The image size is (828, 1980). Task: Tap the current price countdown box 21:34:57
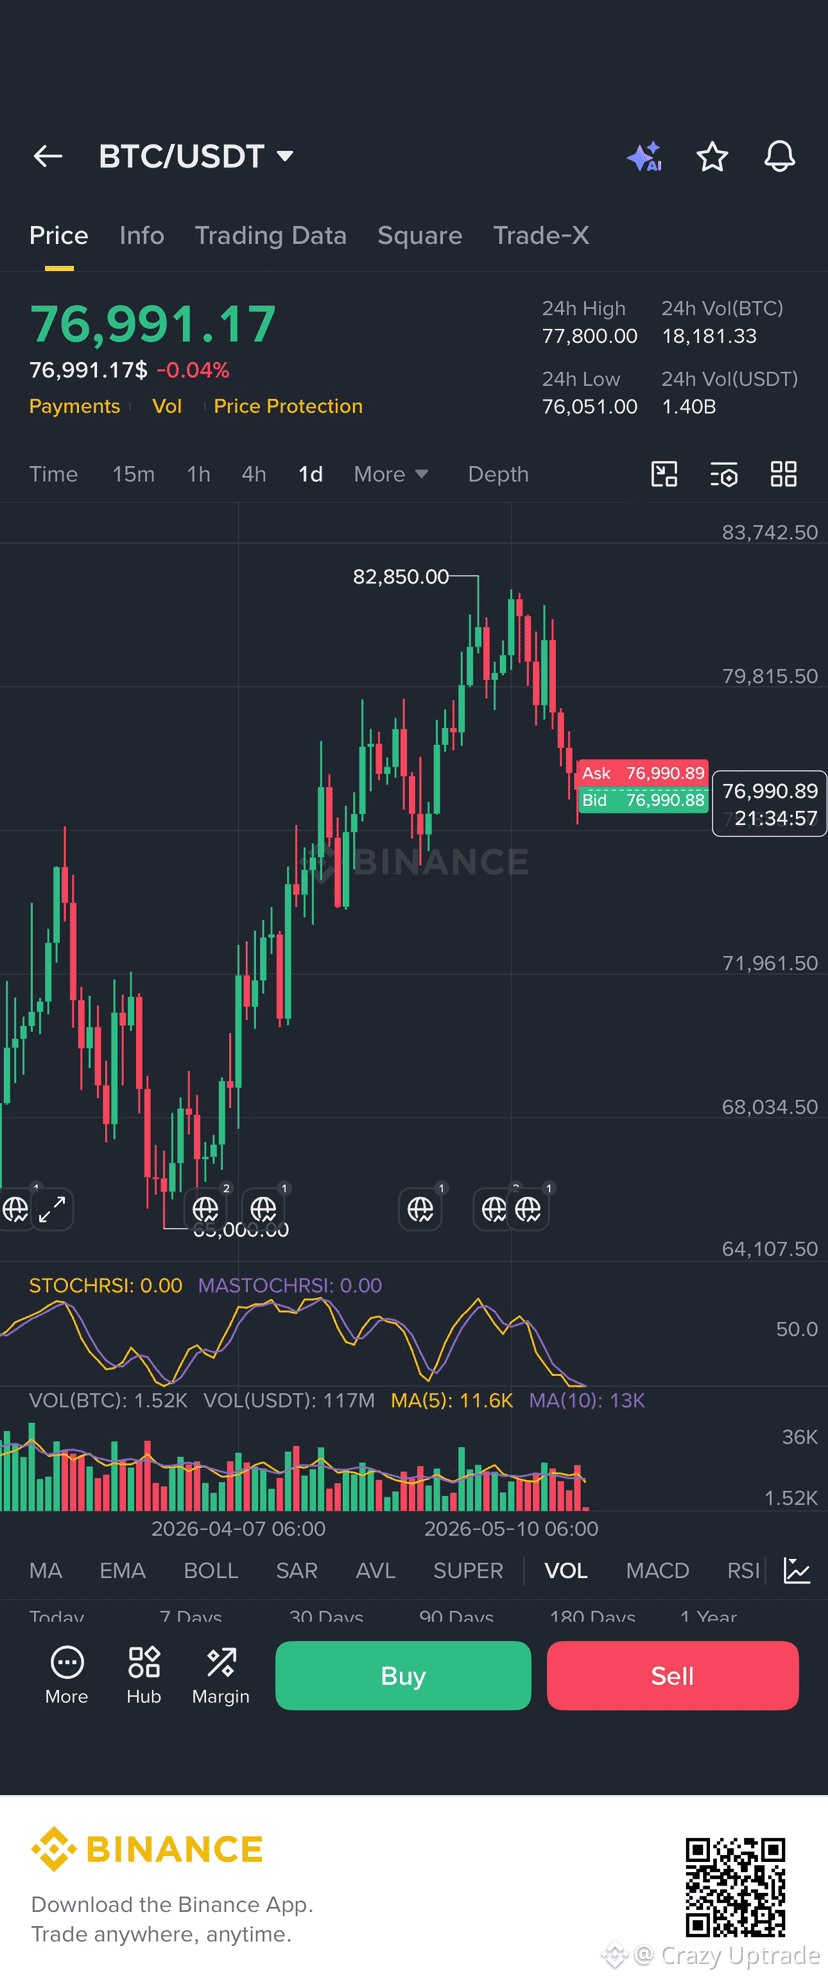click(x=769, y=804)
